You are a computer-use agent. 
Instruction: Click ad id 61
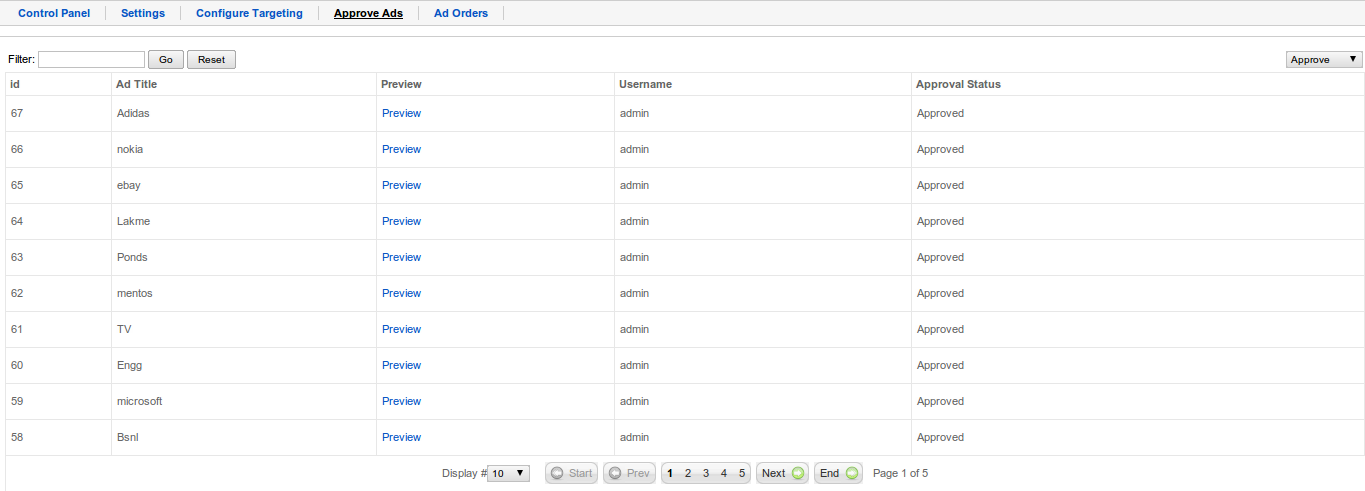17,329
